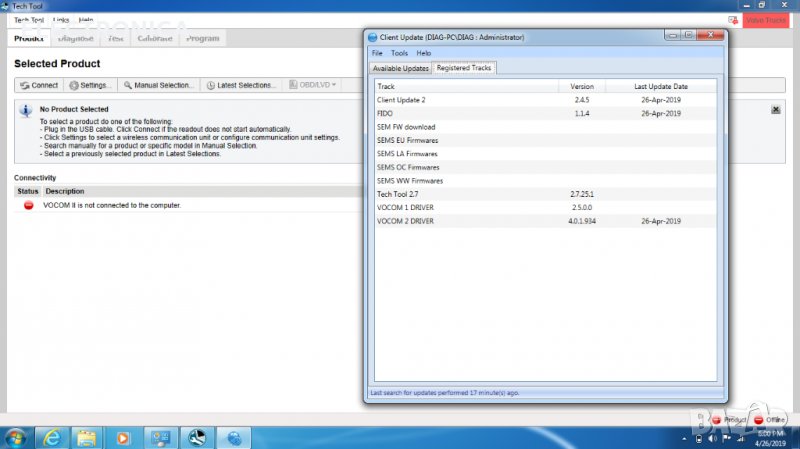Open Windows Media Player from the taskbar
The image size is (800, 449).
[123, 437]
